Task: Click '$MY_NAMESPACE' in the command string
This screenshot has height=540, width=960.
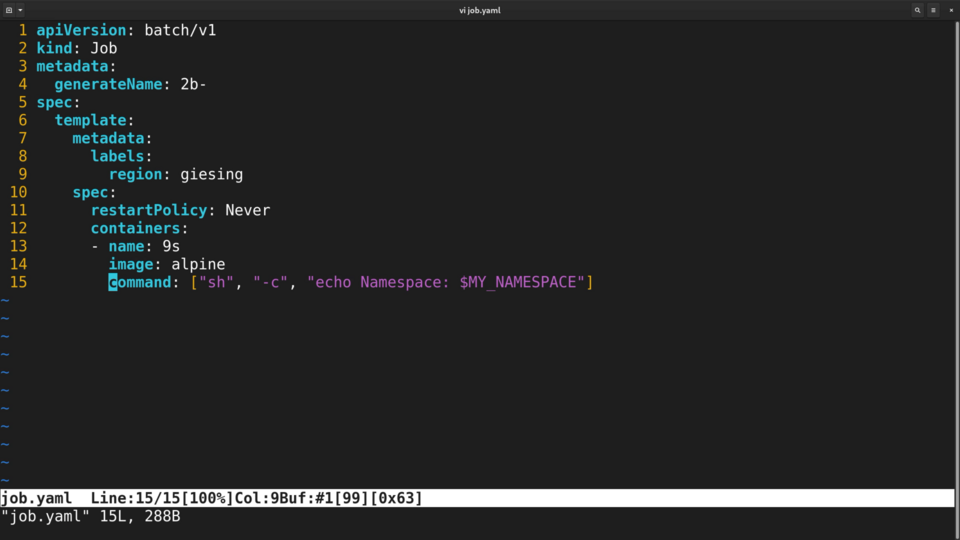Action: tap(517, 282)
